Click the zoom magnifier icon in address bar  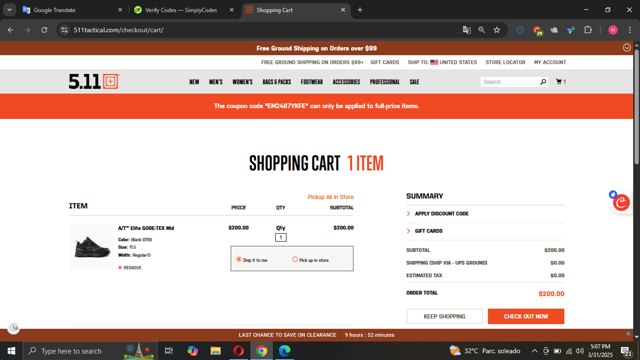coord(482,30)
